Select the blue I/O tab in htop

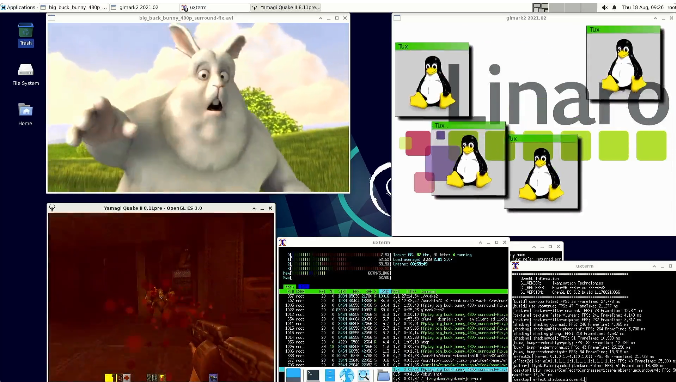(304, 286)
